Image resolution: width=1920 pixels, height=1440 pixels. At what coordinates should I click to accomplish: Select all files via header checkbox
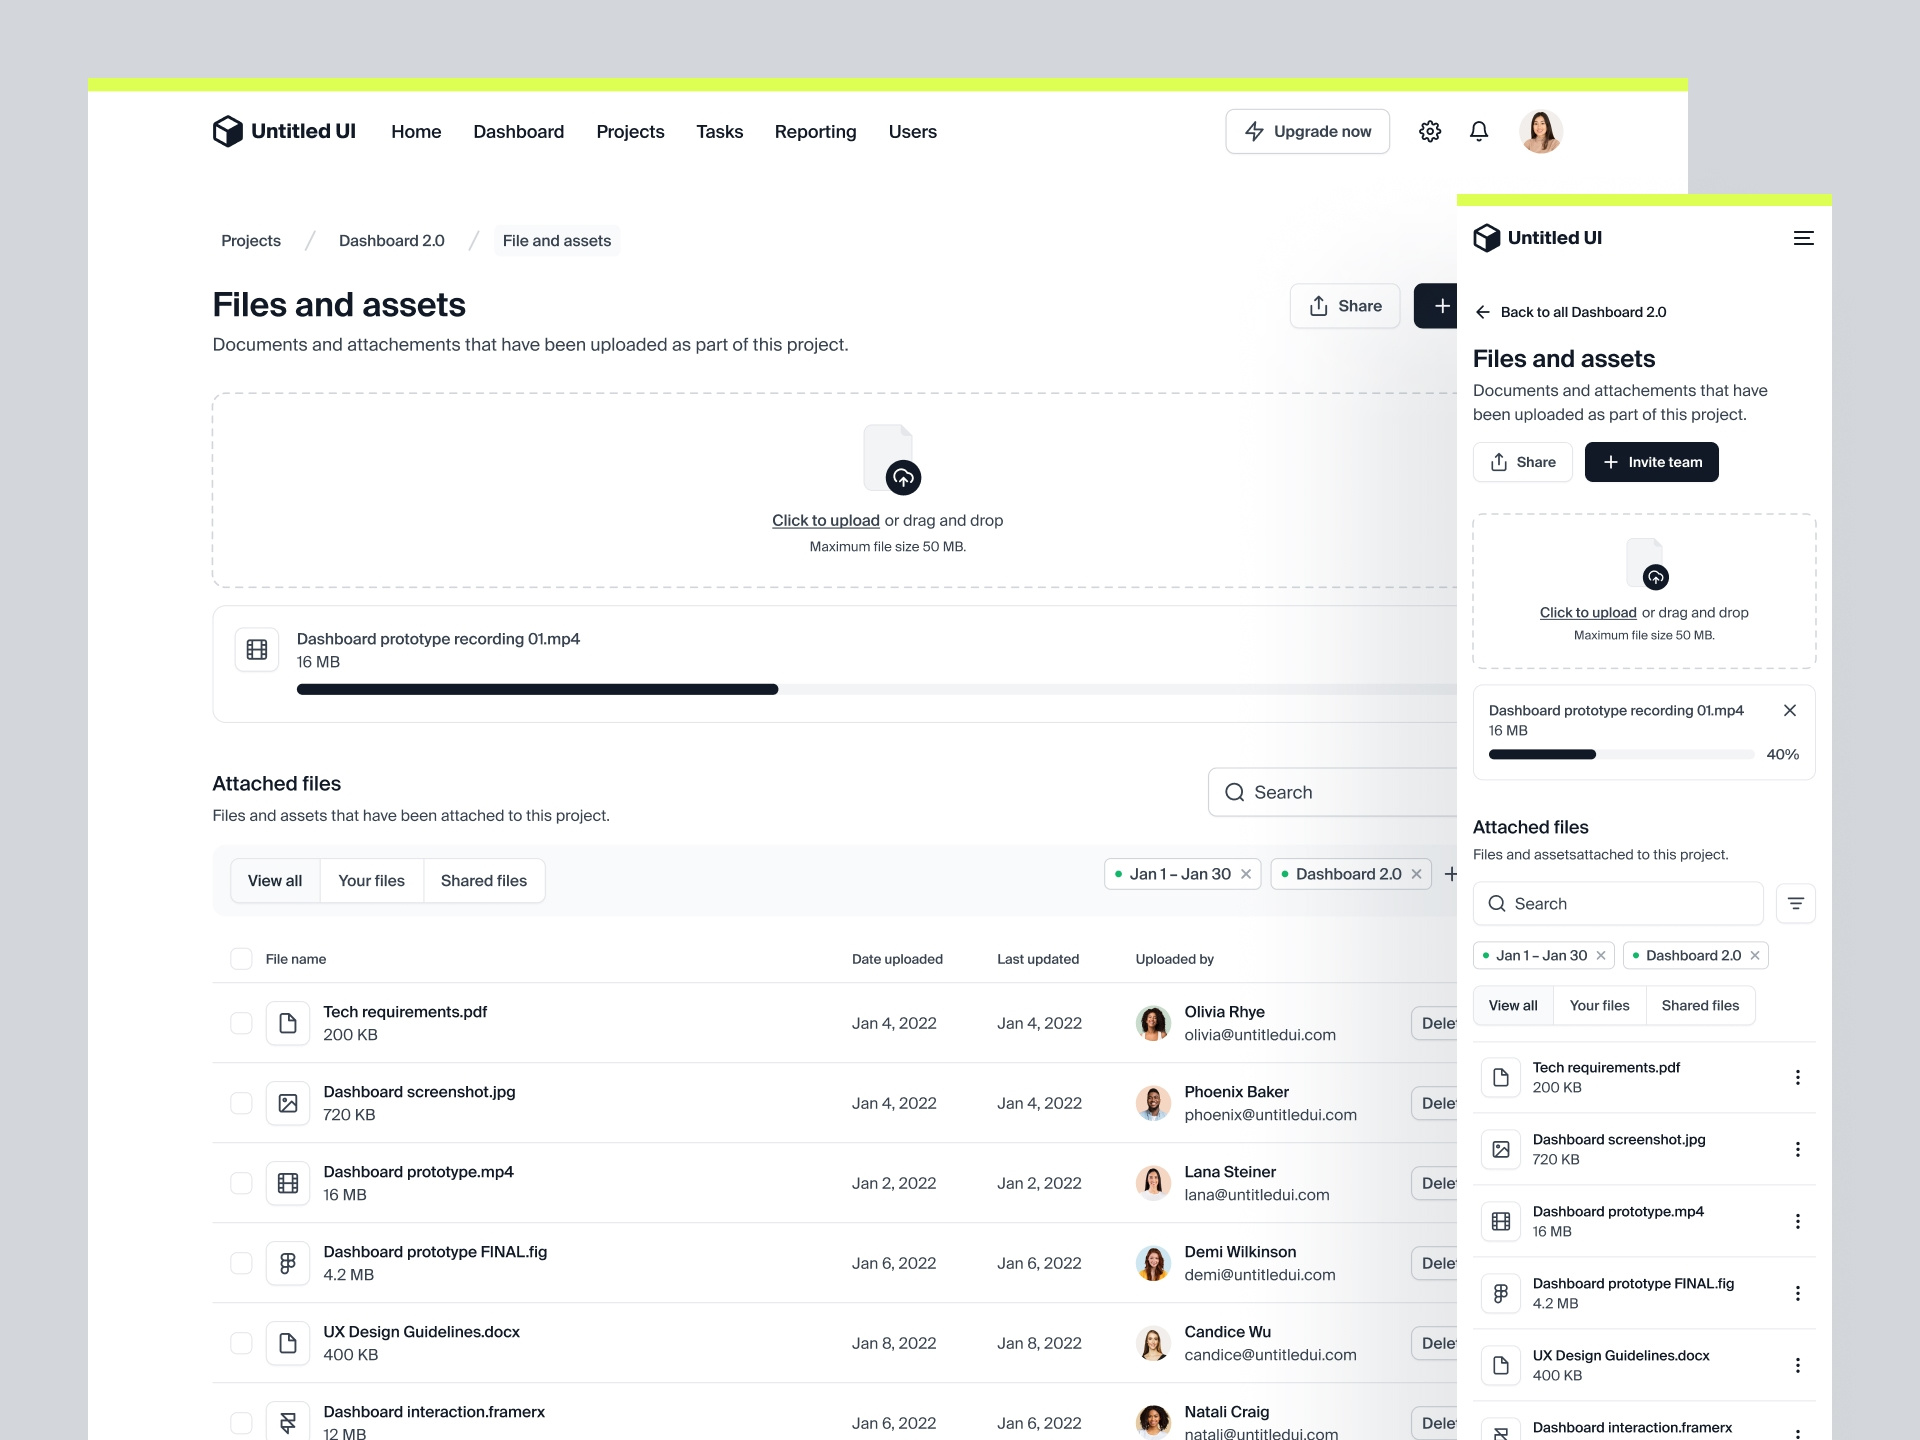241,959
